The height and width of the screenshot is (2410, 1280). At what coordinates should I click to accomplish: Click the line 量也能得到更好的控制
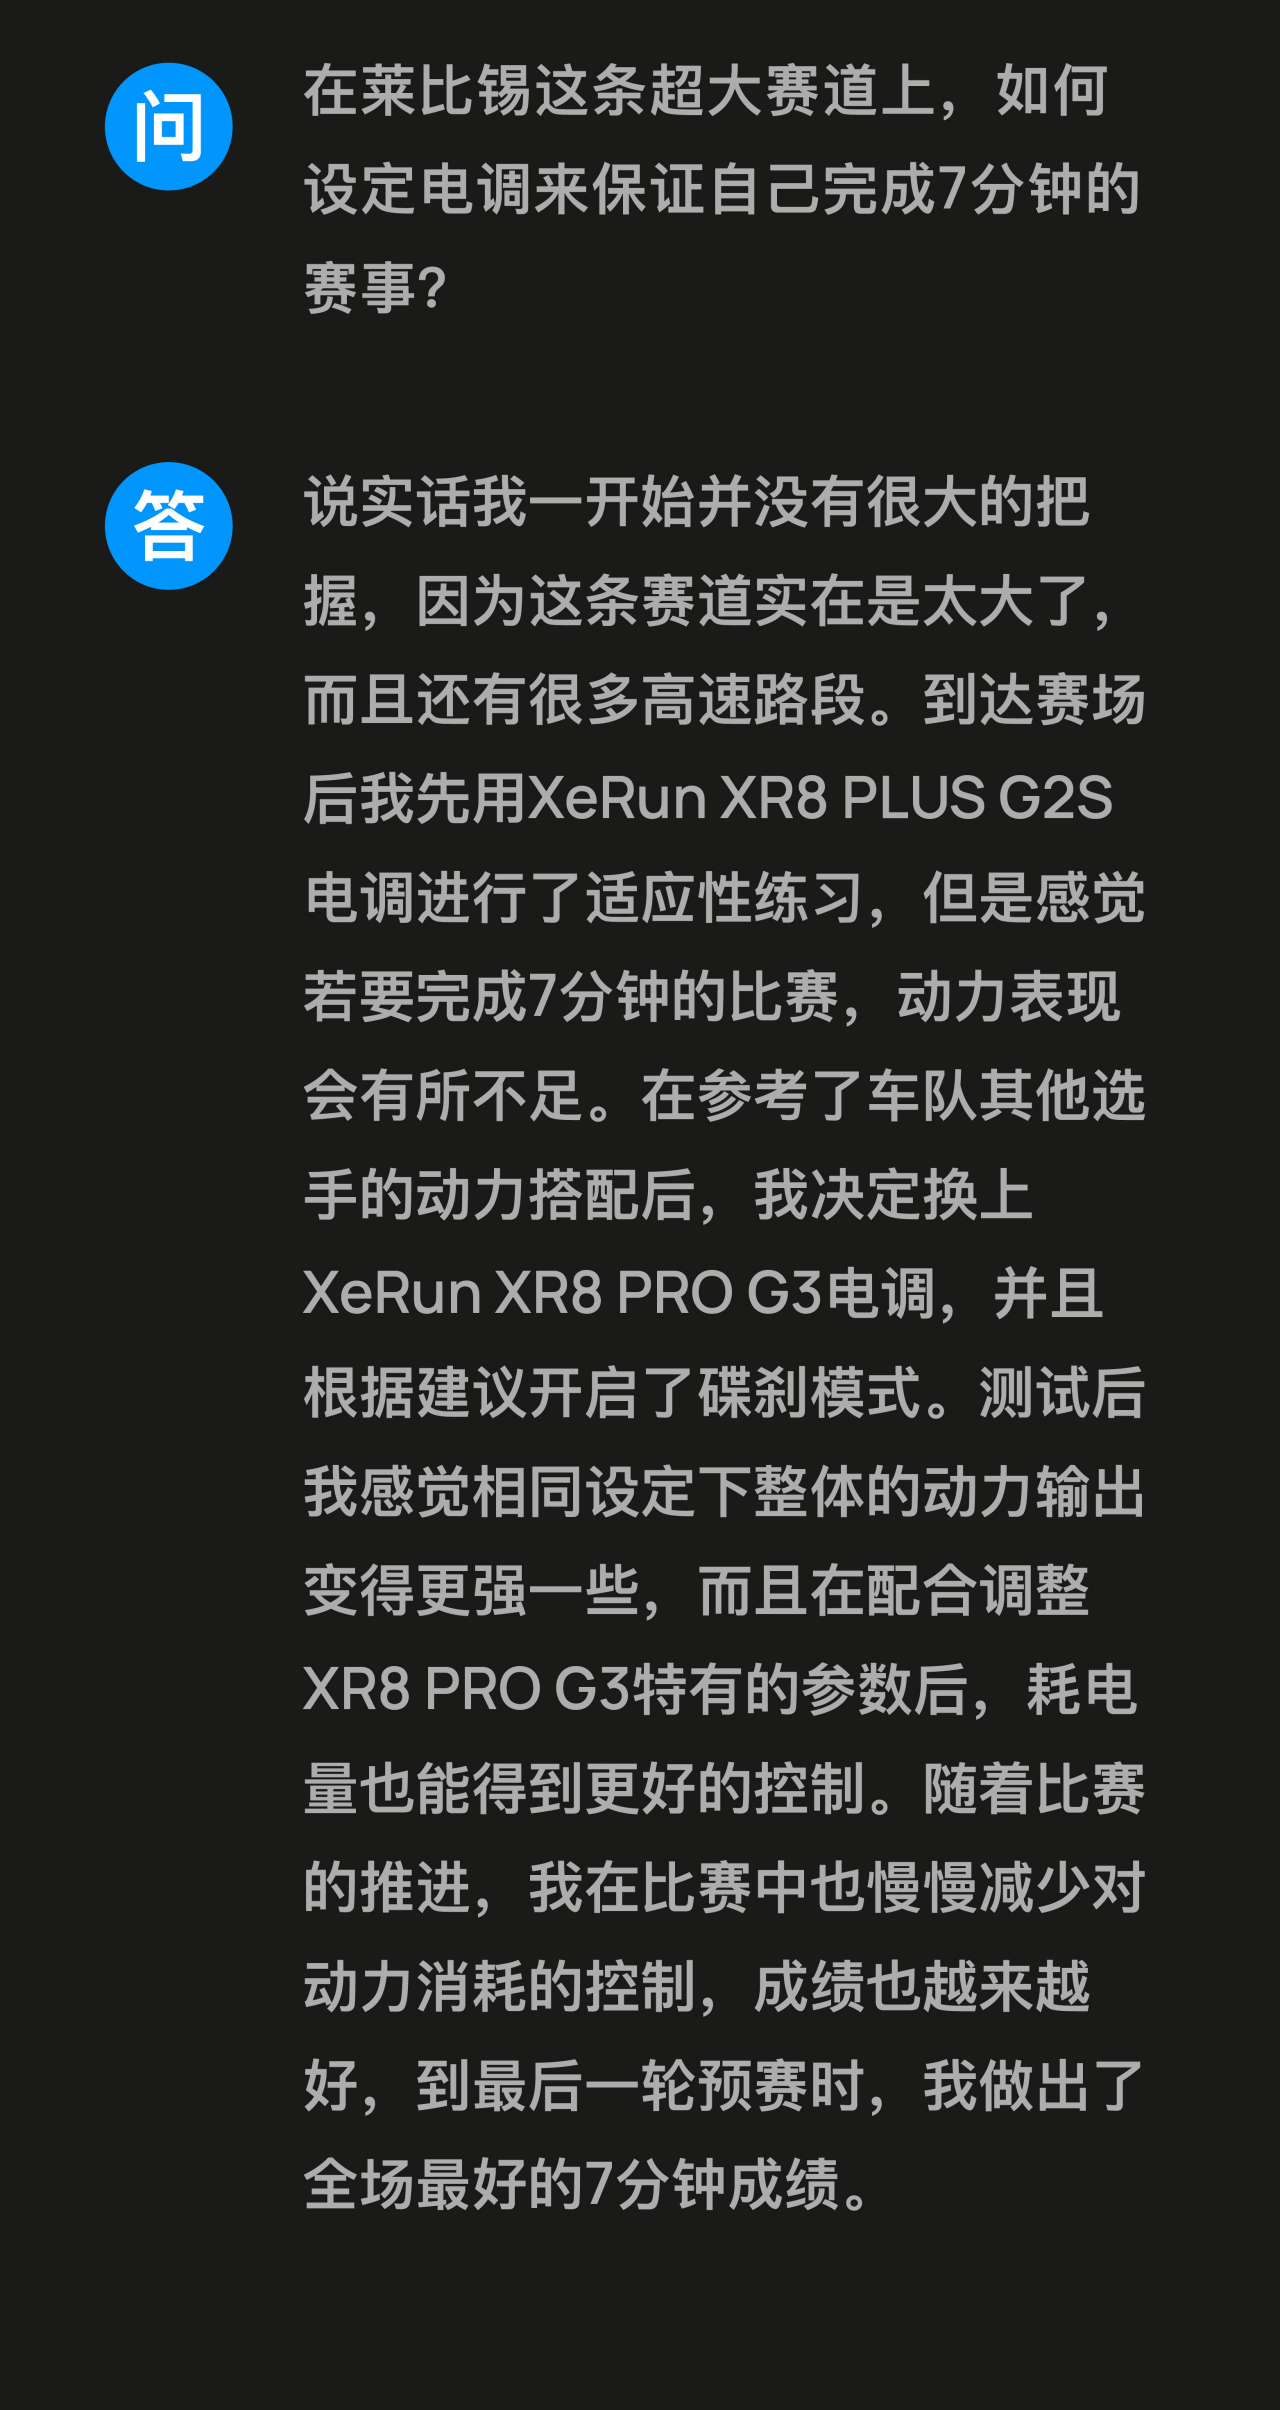[x=725, y=1788]
